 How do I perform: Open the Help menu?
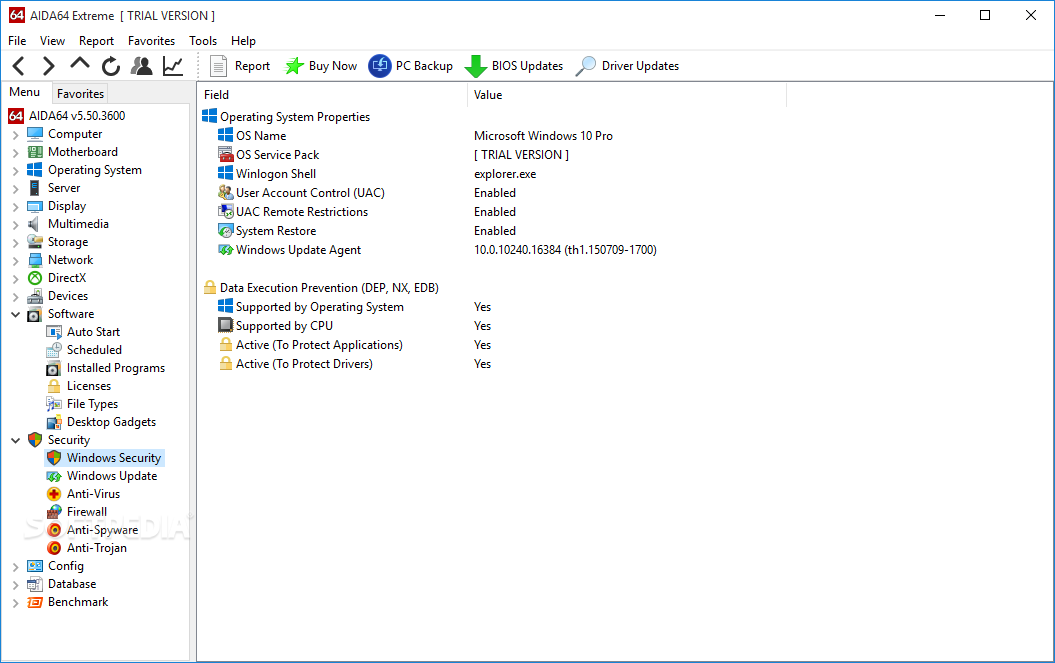pos(243,41)
